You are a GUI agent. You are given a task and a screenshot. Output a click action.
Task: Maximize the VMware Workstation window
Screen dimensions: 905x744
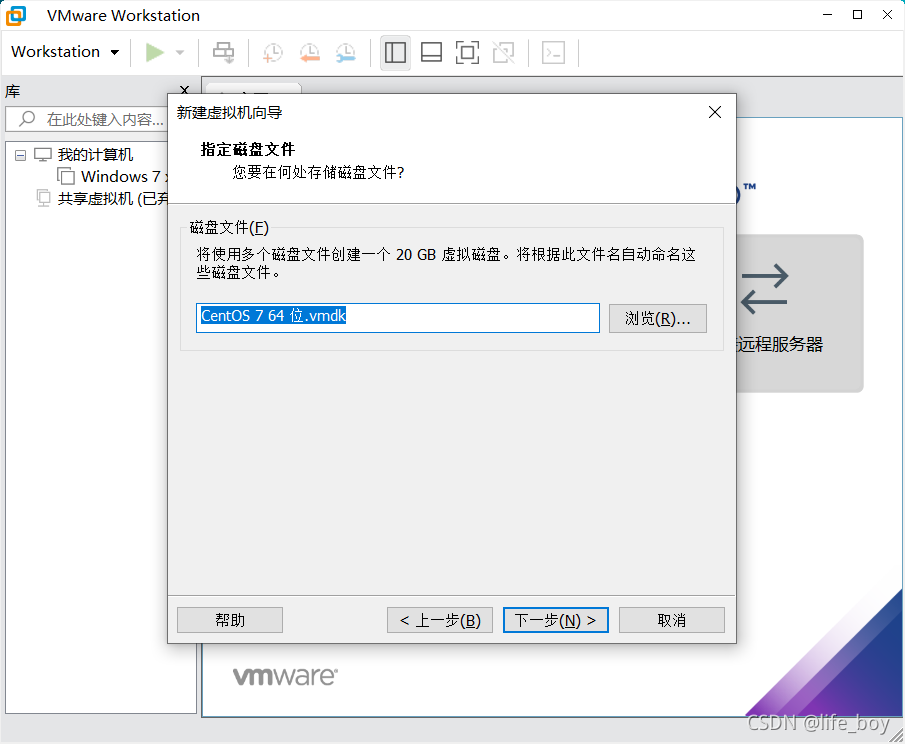point(858,15)
